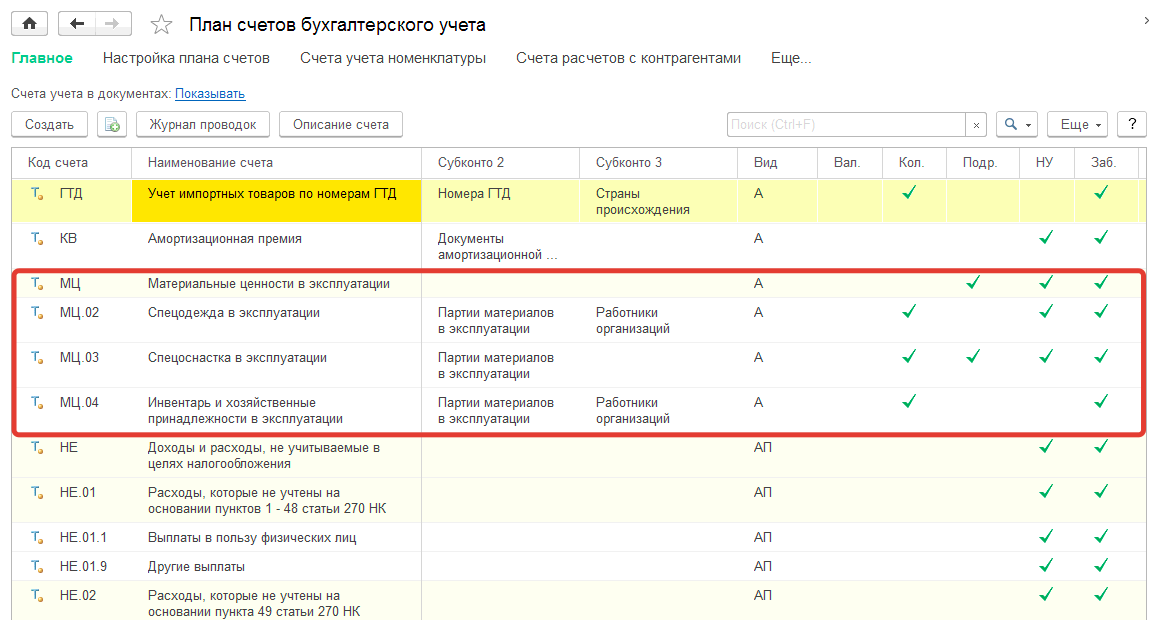
Task: Open Еще... in the navigation tabs
Action: pos(791,58)
